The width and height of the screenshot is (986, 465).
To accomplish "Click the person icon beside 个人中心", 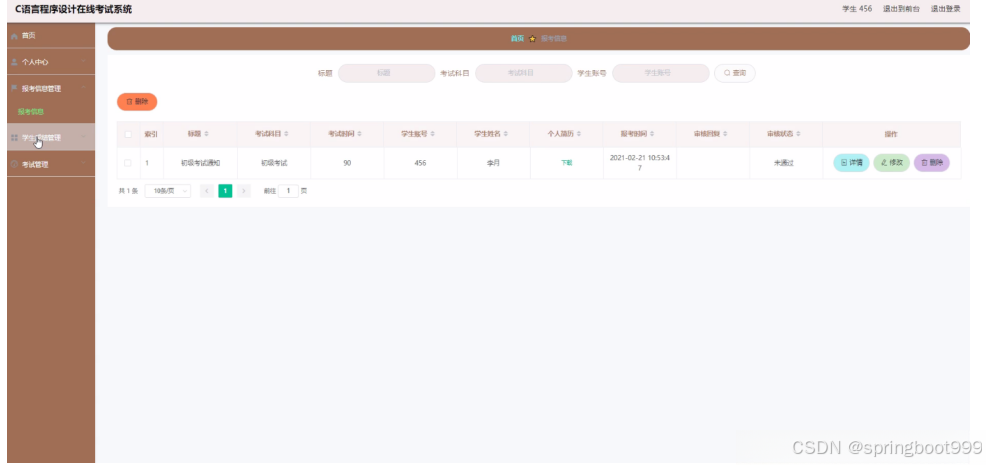I will tap(14, 62).
